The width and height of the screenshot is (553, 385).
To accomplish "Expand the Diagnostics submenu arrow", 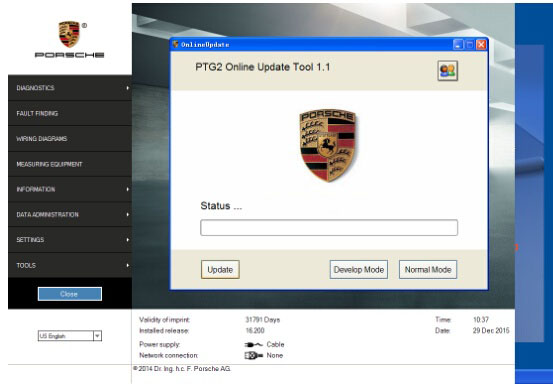I will tap(128, 88).
